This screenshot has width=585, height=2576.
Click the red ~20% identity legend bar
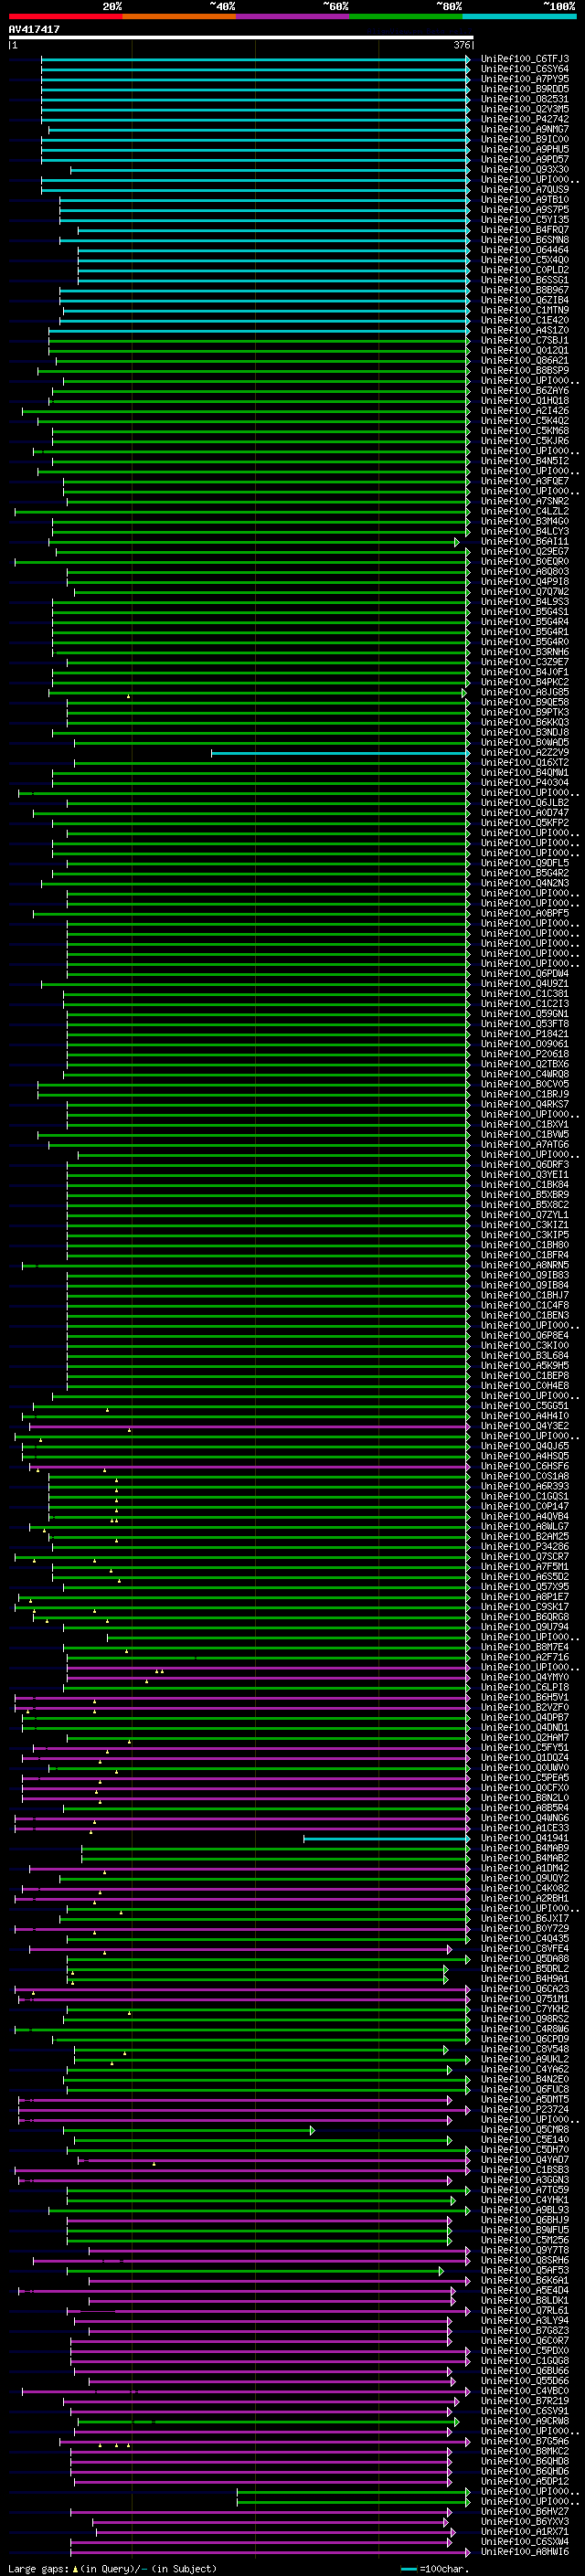pyautogui.click(x=66, y=16)
